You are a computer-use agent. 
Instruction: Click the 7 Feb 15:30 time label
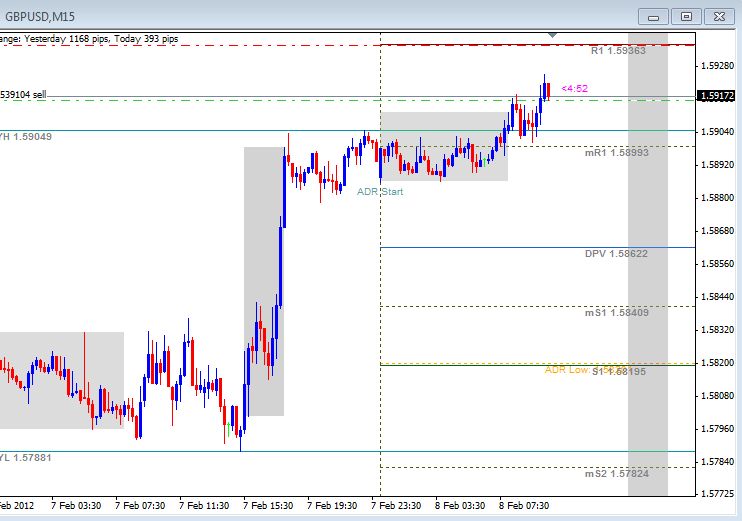[x=268, y=505]
